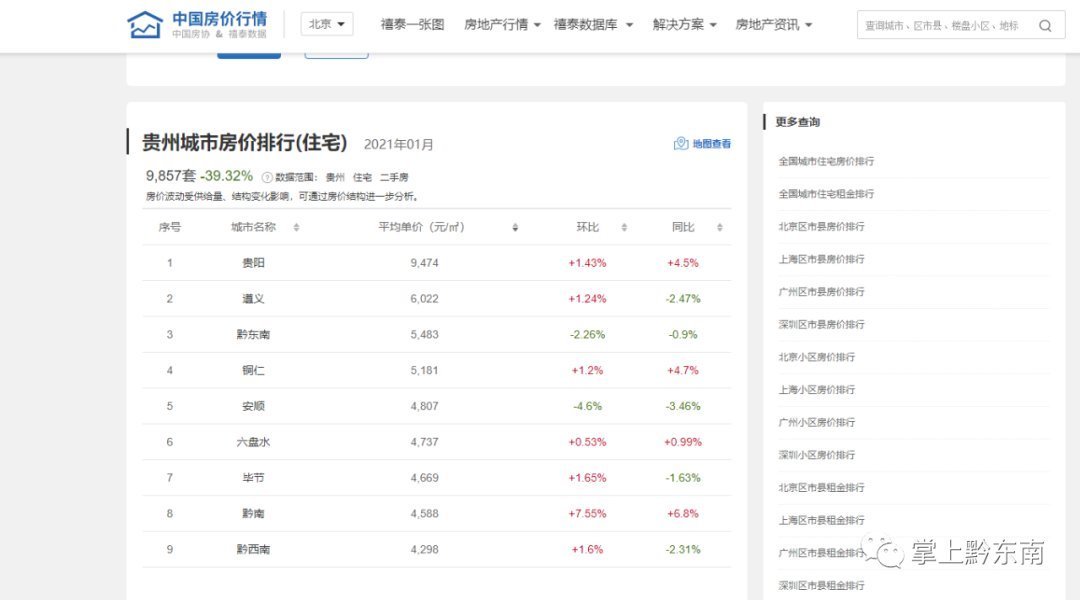The width and height of the screenshot is (1080, 600).
Task: Select city name 黔东南 in the table
Action: [253, 334]
